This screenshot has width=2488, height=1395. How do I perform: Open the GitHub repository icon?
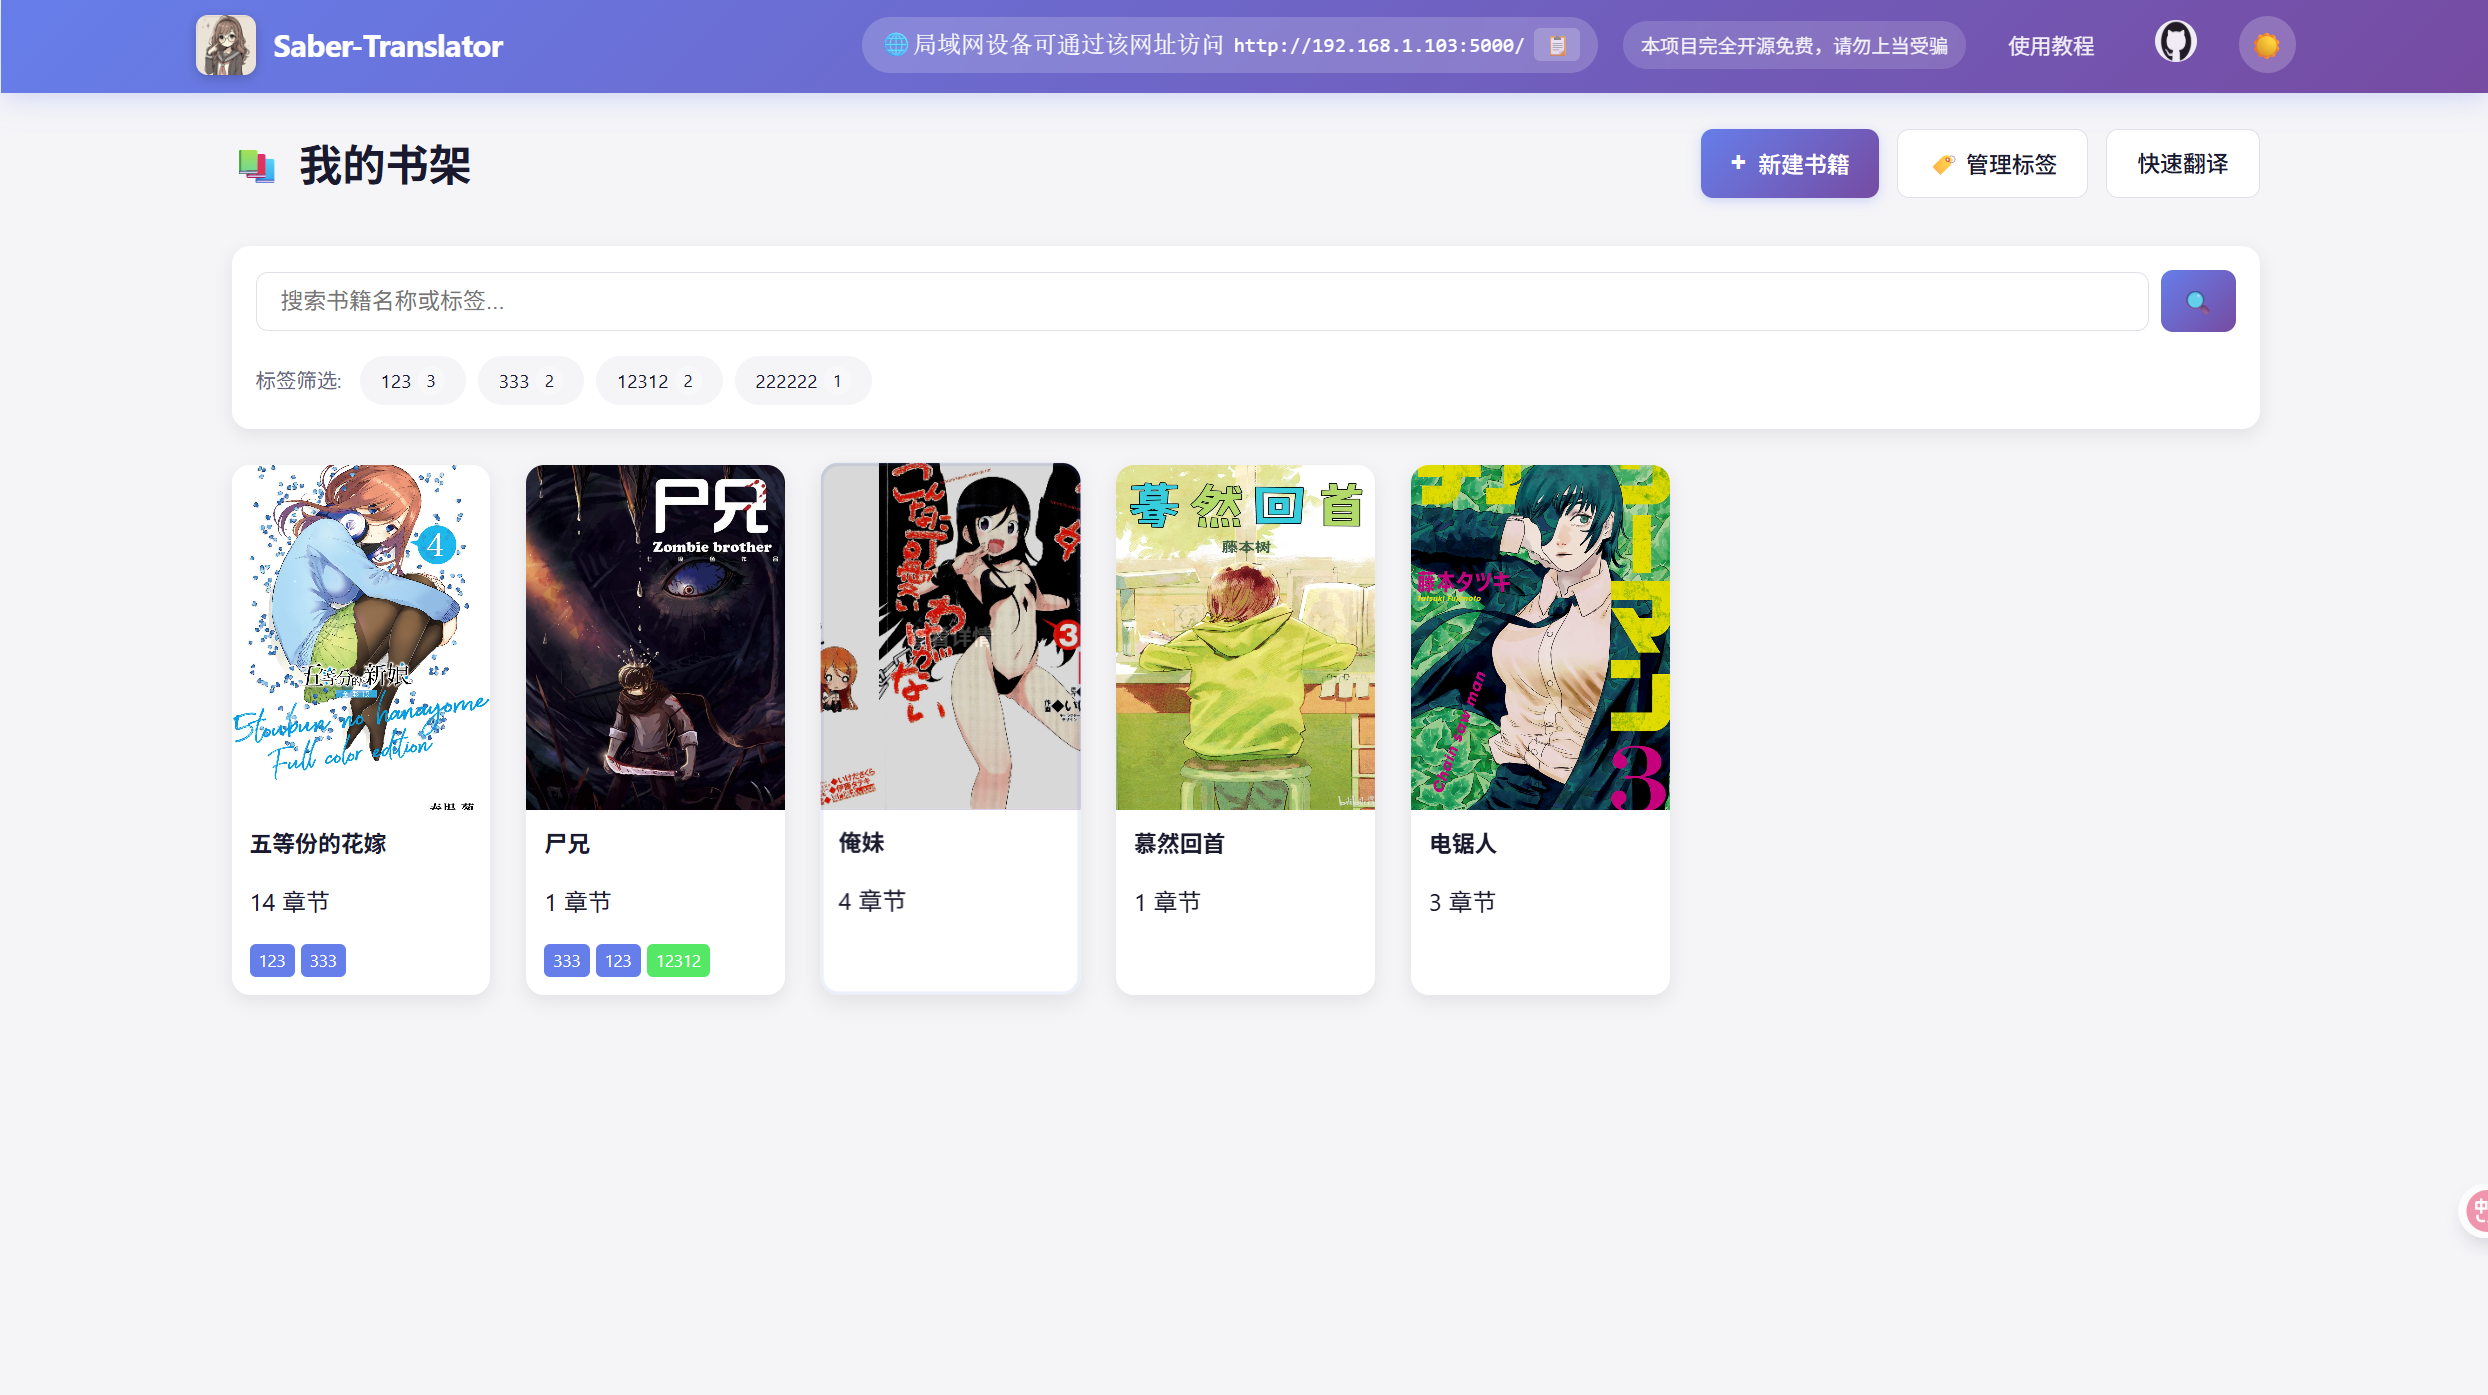click(x=2175, y=43)
